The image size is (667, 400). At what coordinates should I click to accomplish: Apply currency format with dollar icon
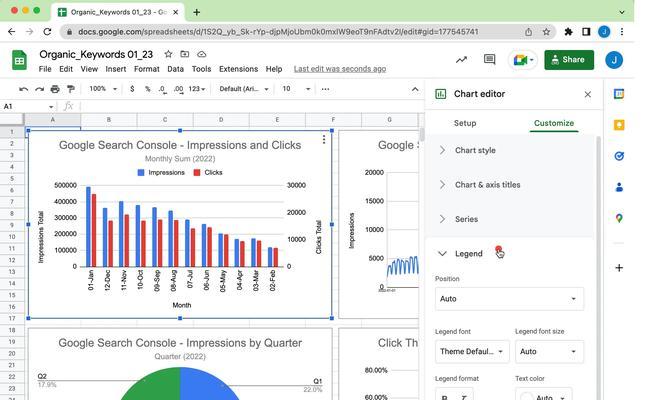tap(132, 89)
